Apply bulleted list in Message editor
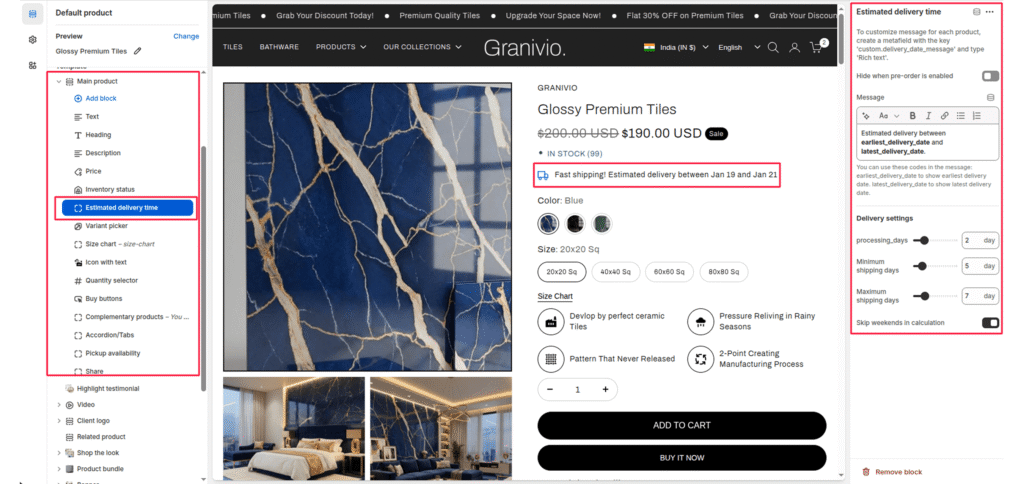The width and height of the screenshot is (1024, 484). point(961,116)
